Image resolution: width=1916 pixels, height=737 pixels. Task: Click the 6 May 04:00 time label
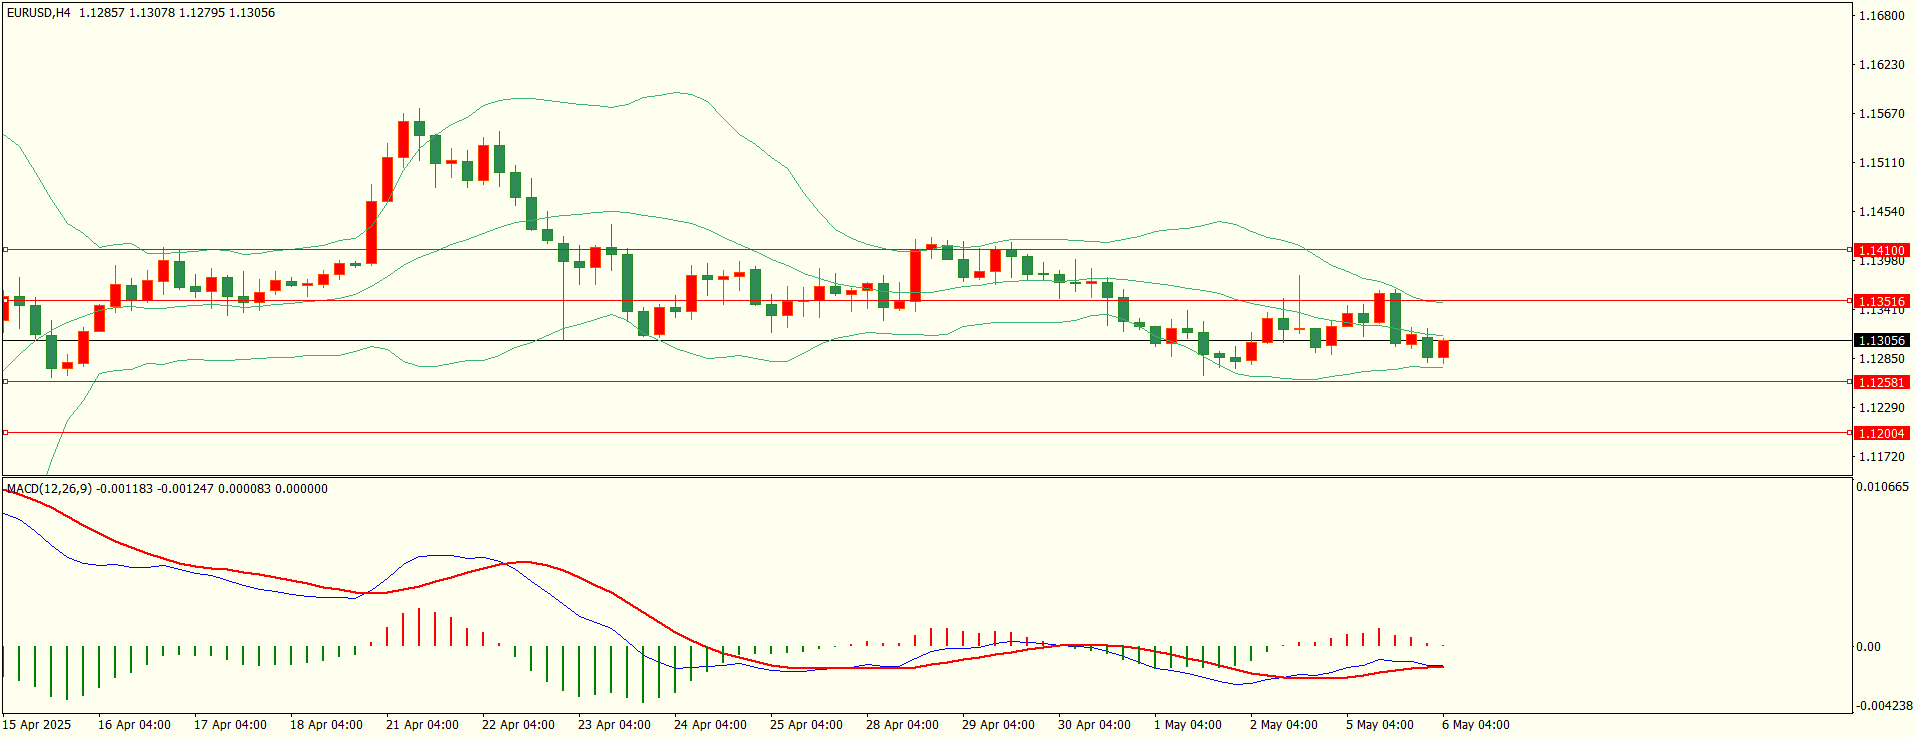tap(1476, 725)
